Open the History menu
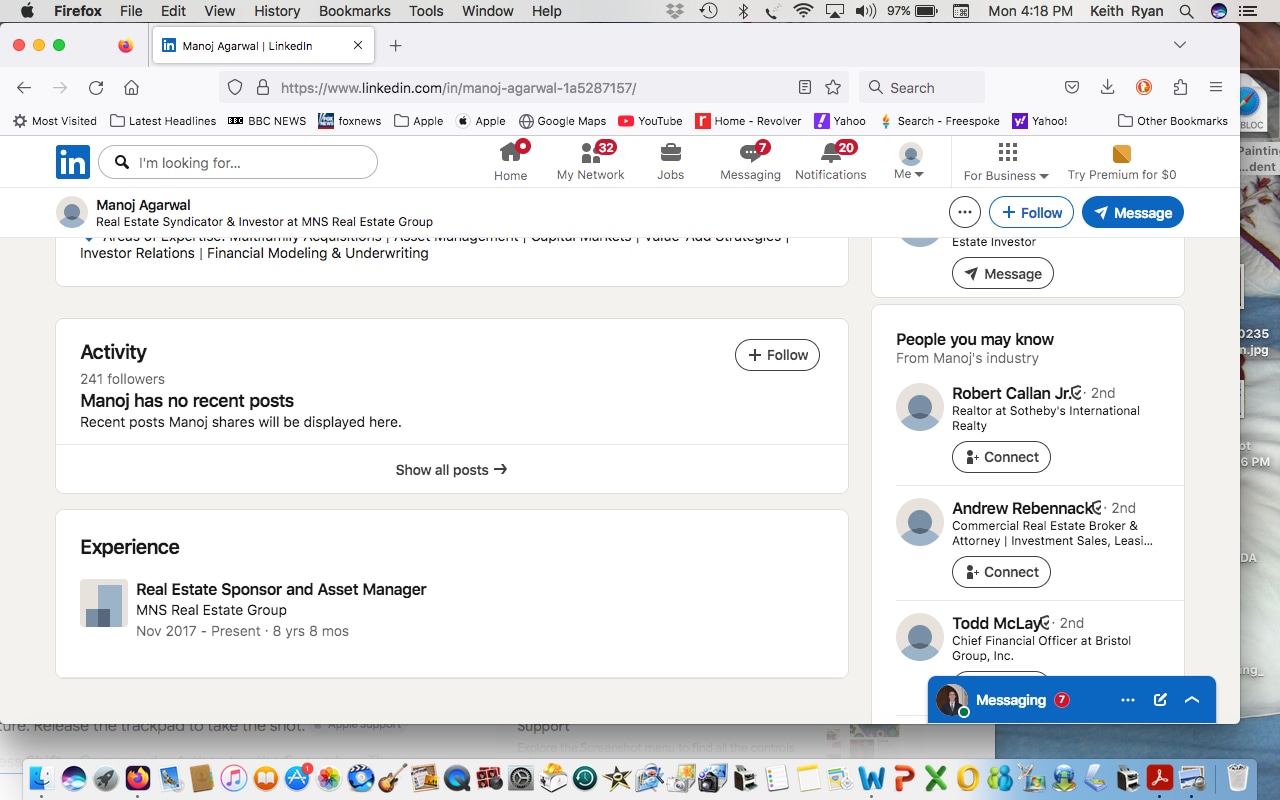 point(277,11)
